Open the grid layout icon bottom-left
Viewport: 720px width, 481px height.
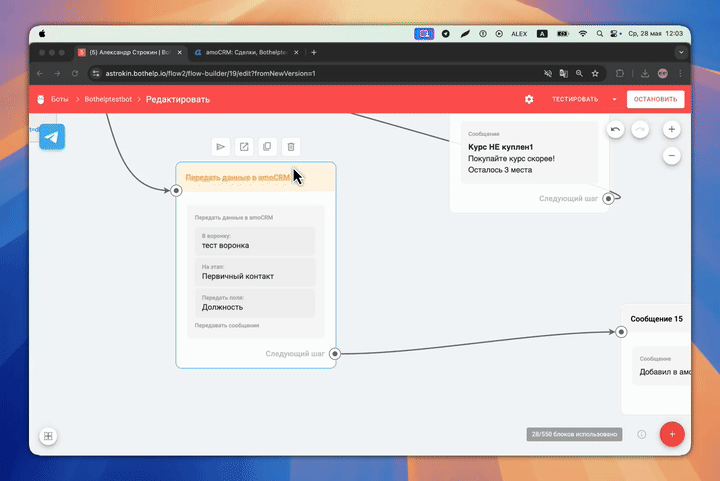[x=48, y=436]
